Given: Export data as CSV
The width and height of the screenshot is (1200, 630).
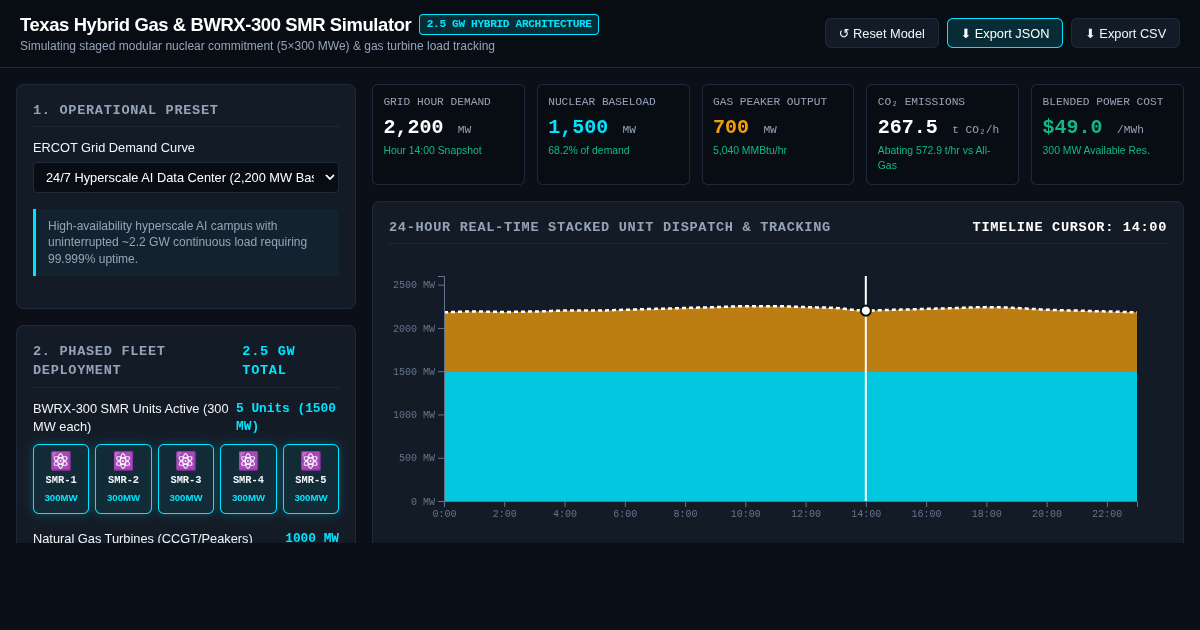Looking at the screenshot, I should 1125,33.
